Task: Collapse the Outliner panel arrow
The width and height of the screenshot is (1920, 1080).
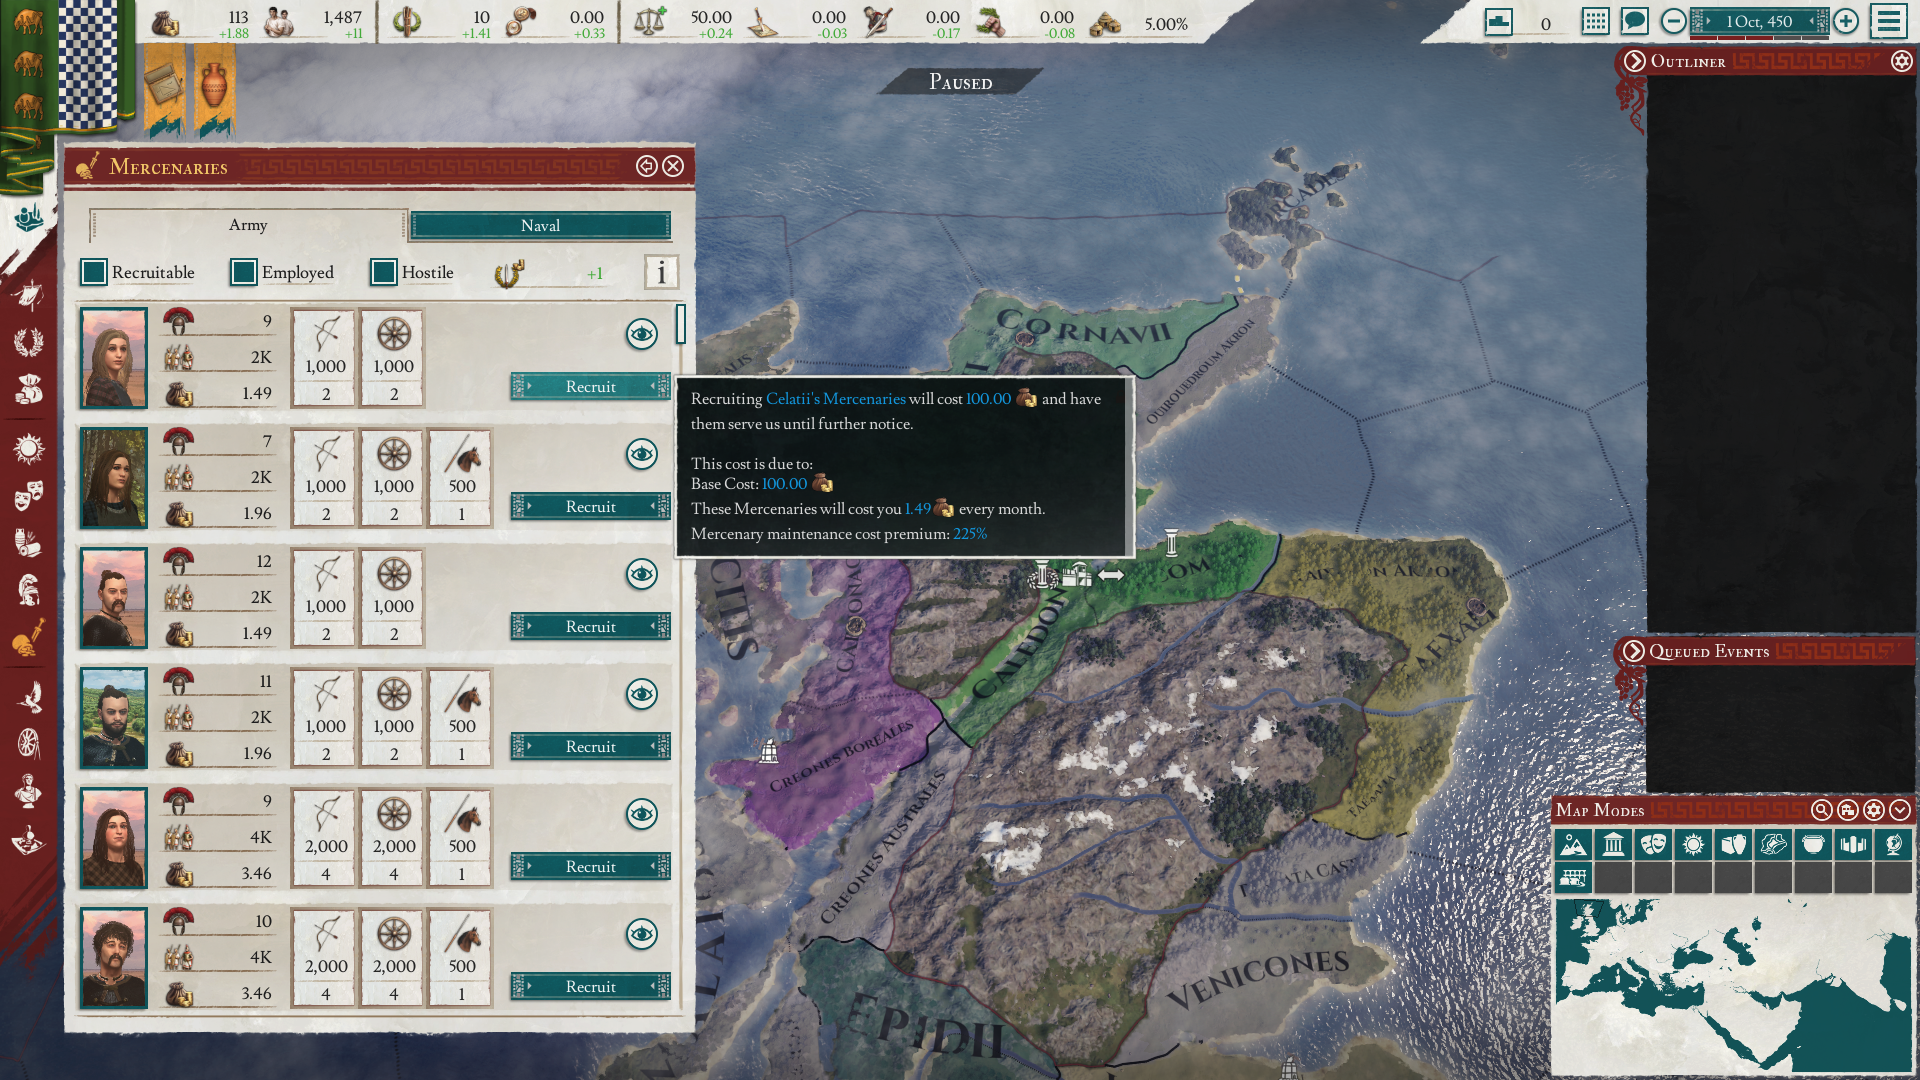Action: tap(1634, 61)
